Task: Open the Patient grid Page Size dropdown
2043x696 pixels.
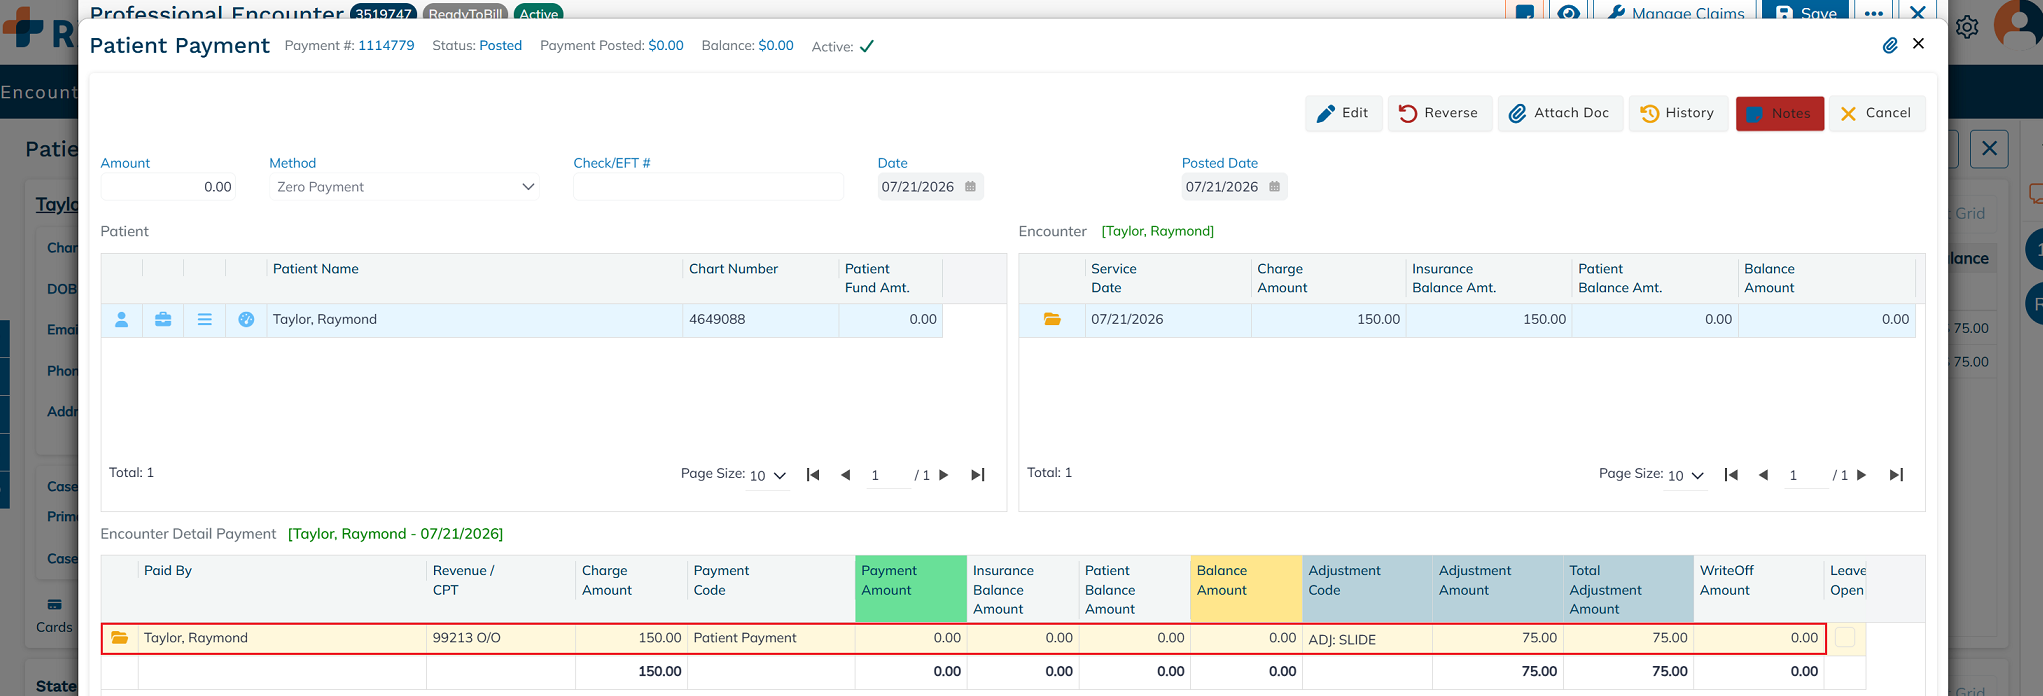Action: click(x=768, y=476)
